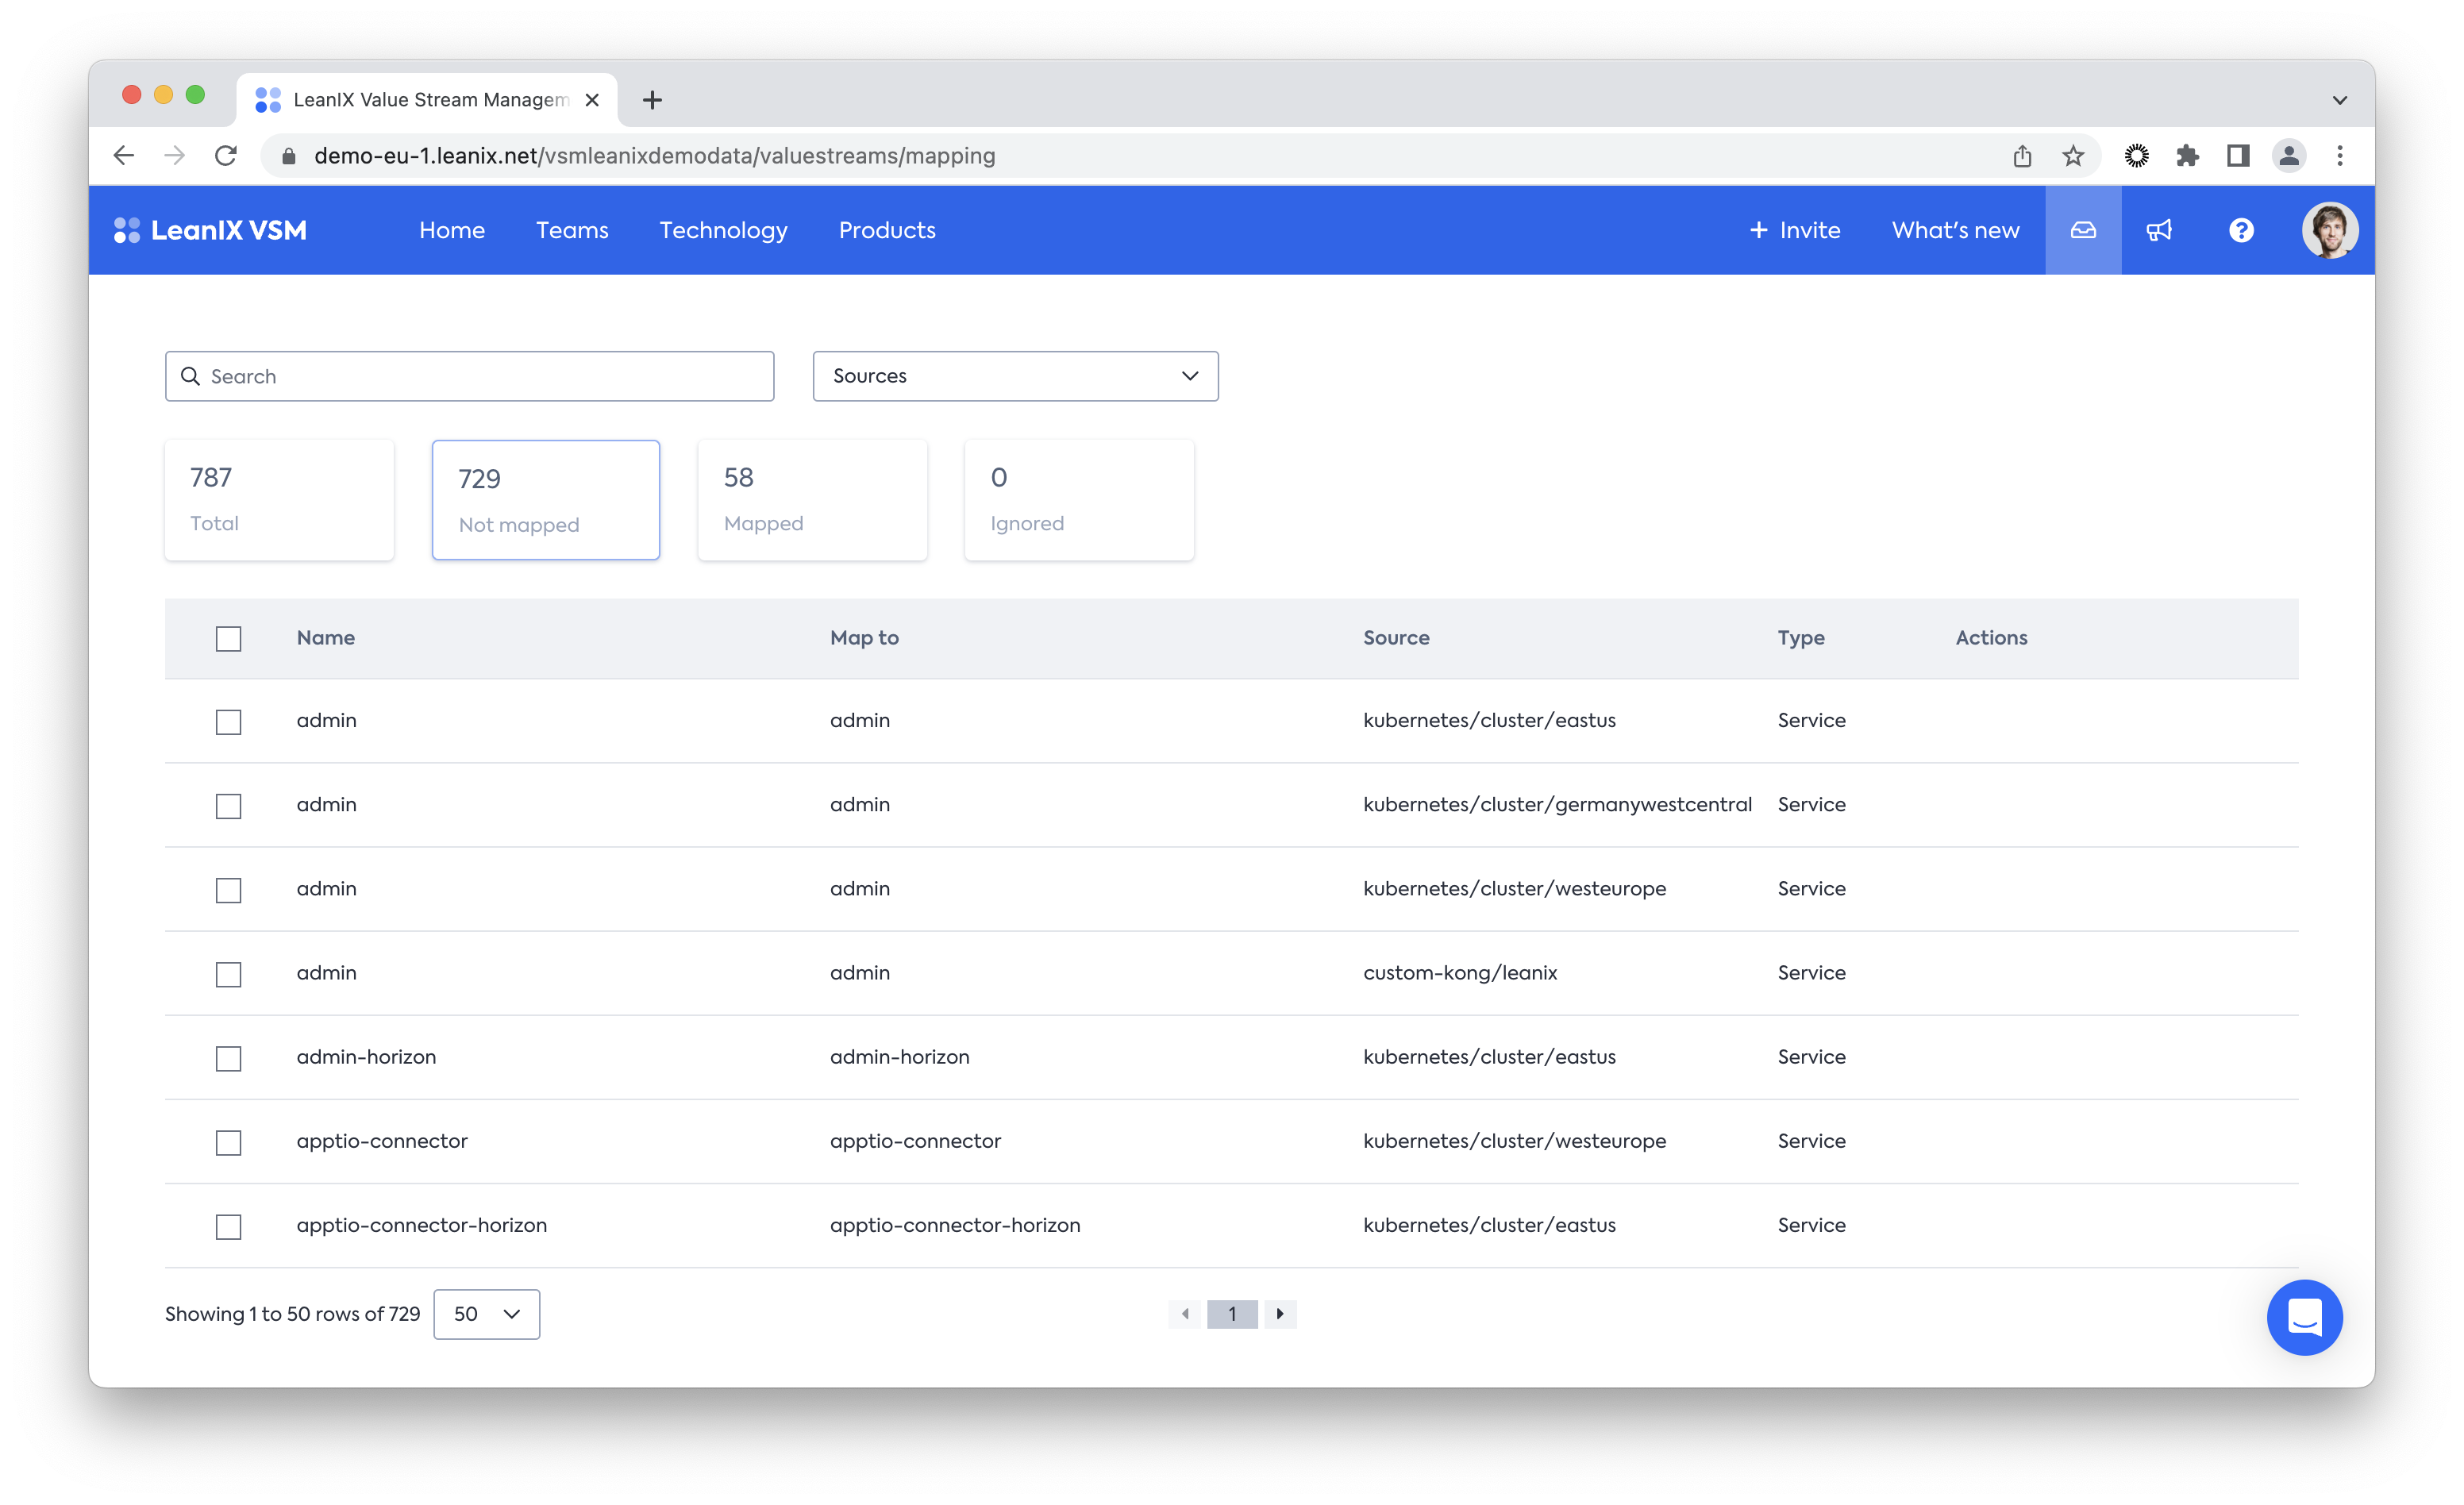Image resolution: width=2464 pixels, height=1505 pixels.
Task: Bookmark page with star icon
Action: (2073, 156)
